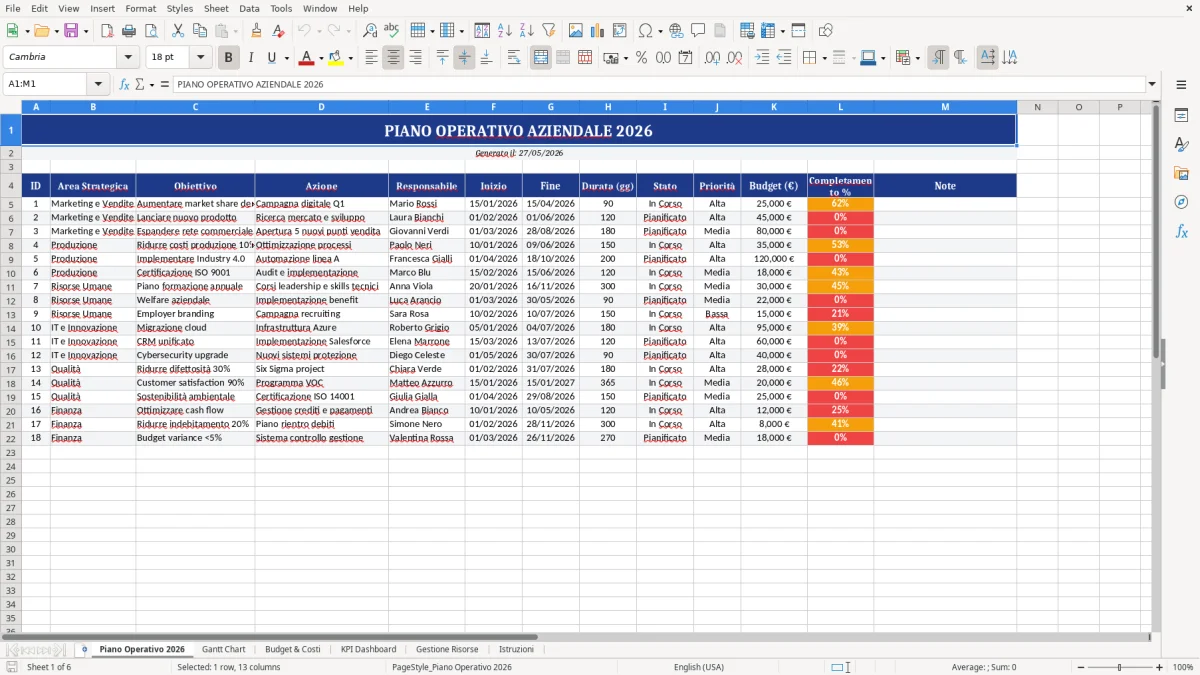Expand the formula bar arrow

(x=1152, y=85)
